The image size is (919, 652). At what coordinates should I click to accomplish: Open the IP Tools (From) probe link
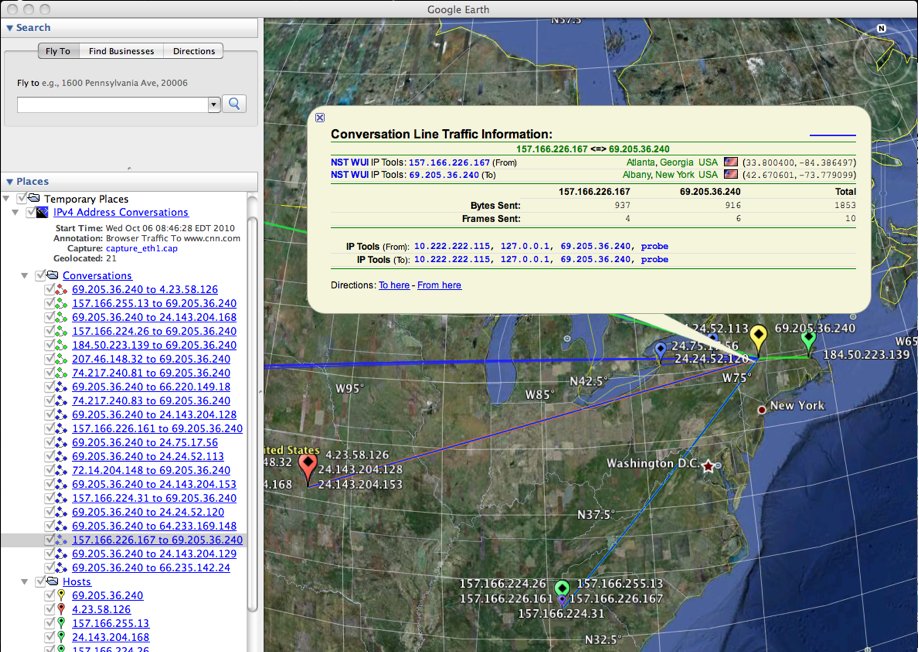point(654,246)
